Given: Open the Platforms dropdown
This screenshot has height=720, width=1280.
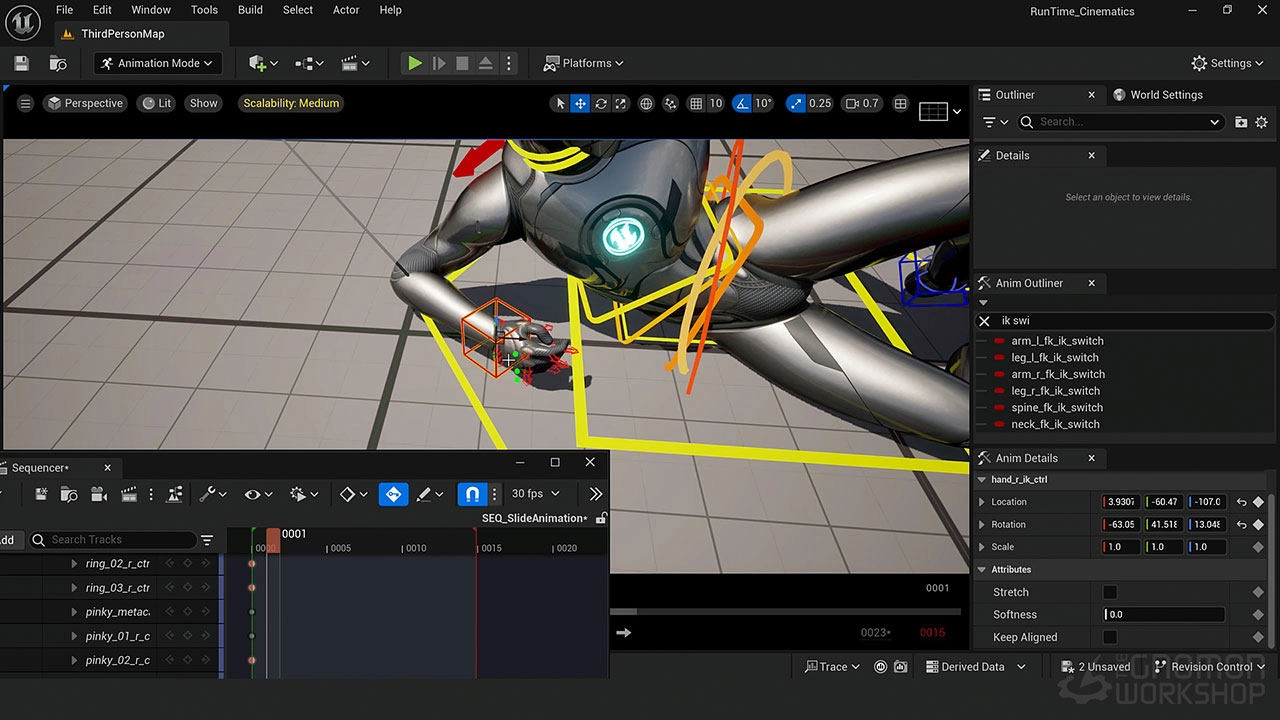Looking at the screenshot, I should click(x=582, y=63).
